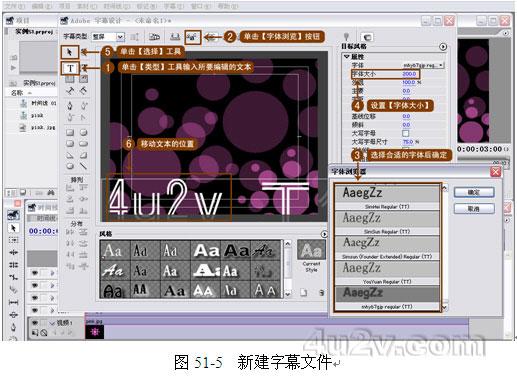Select the horizontal Type tool (T)
Image resolution: width=517 pixels, height=379 pixels.
click(70, 68)
